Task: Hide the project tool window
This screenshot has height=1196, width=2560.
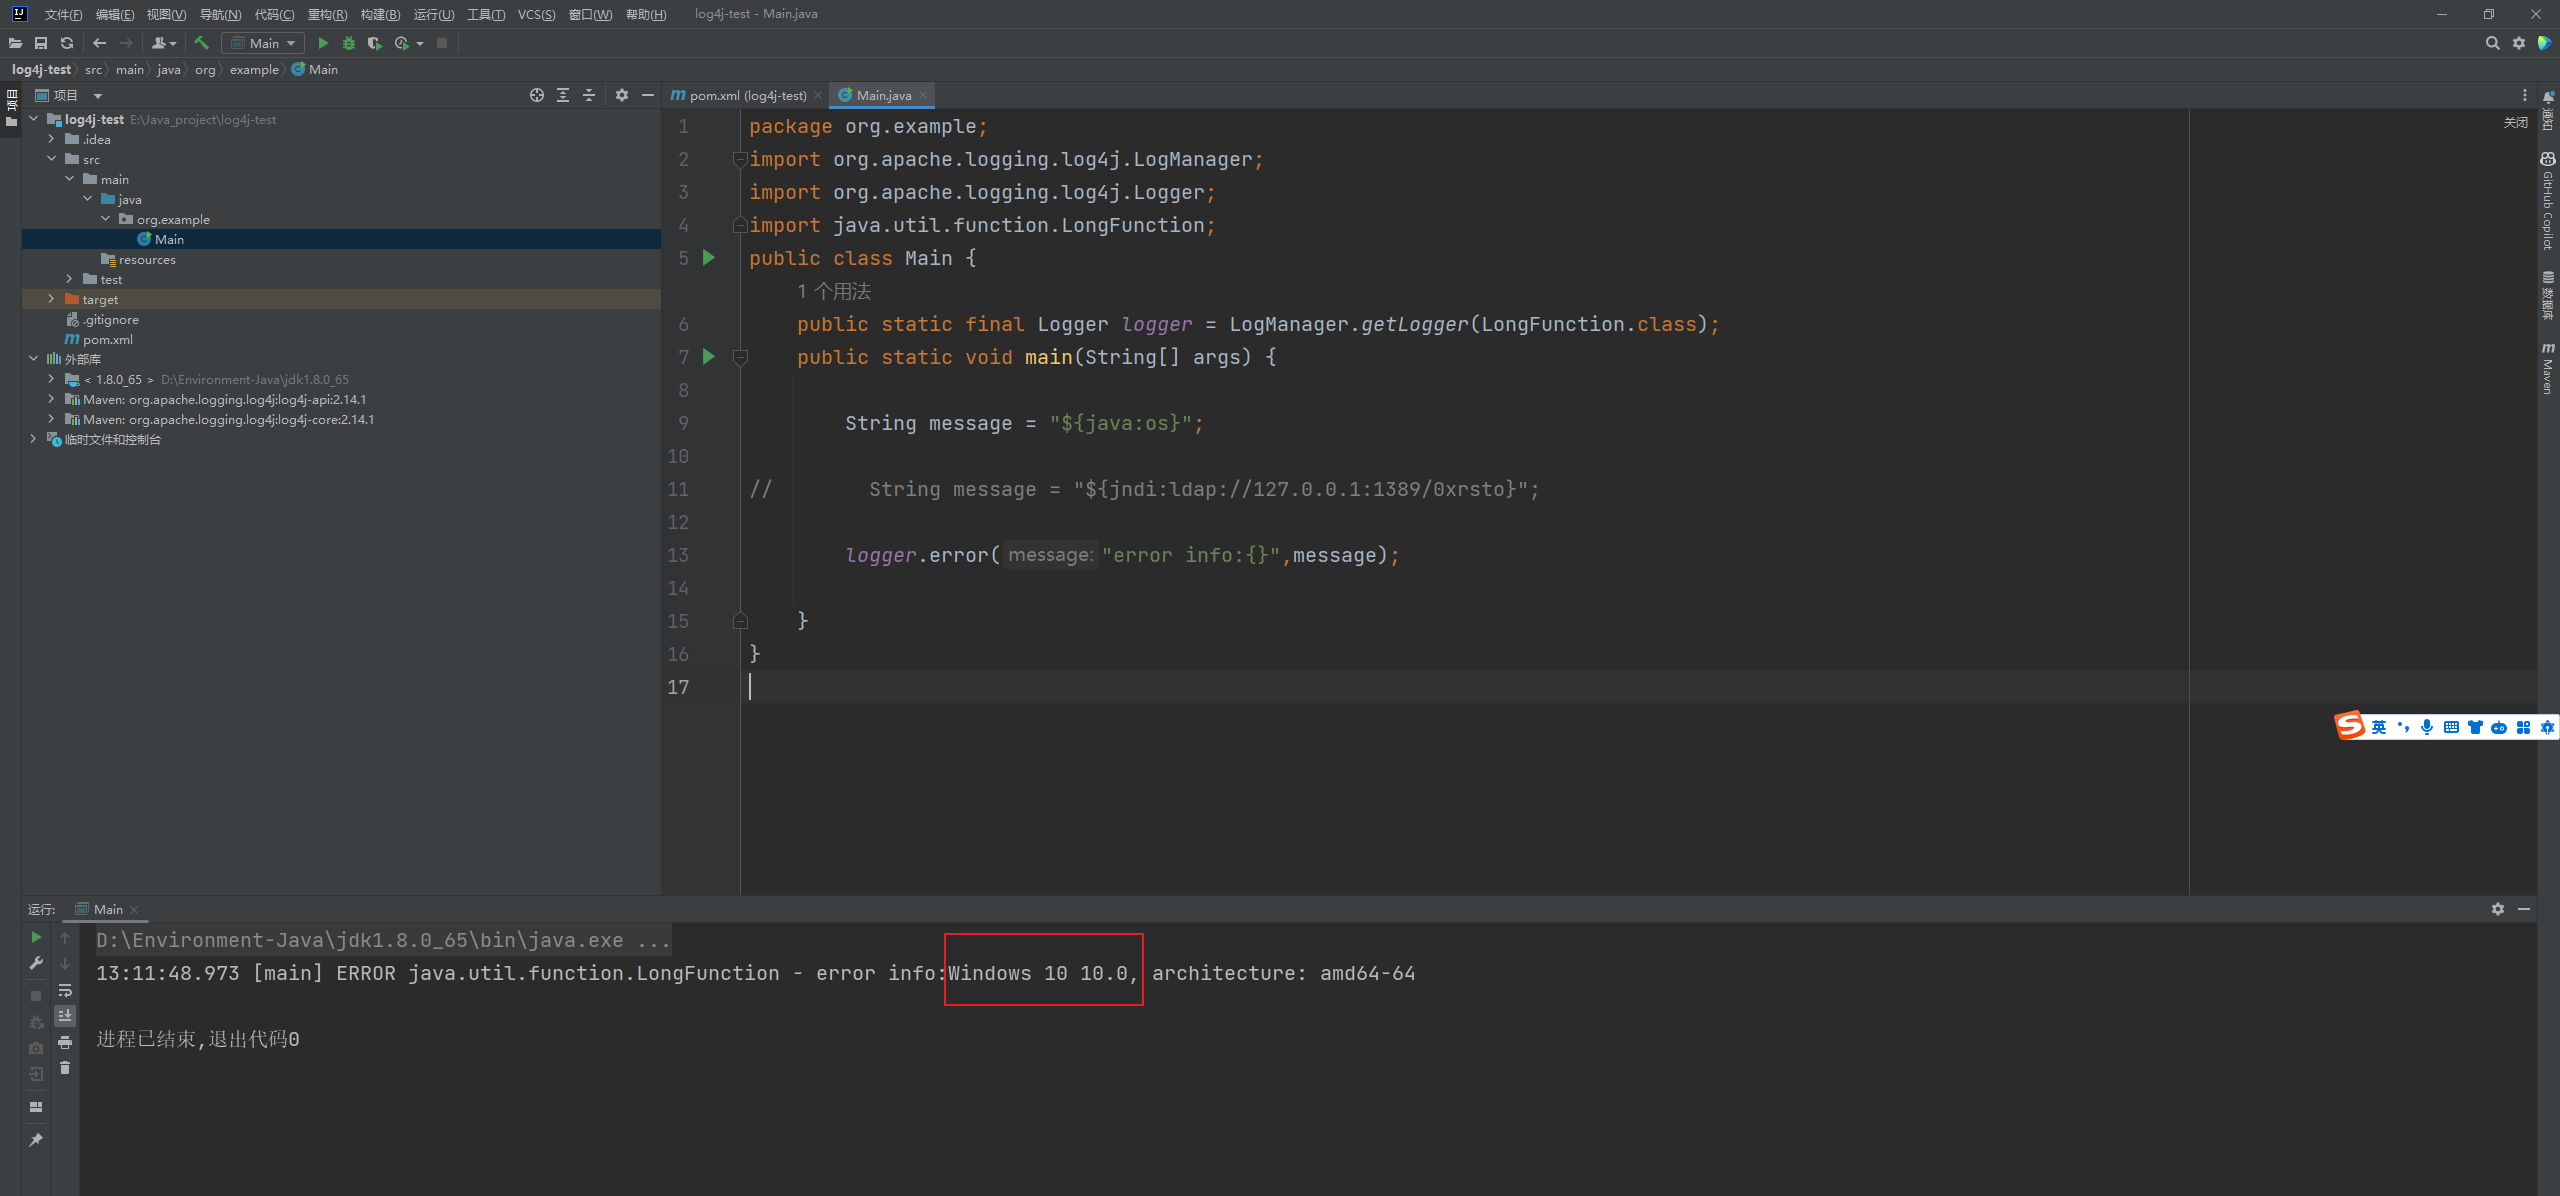Action: coord(648,95)
